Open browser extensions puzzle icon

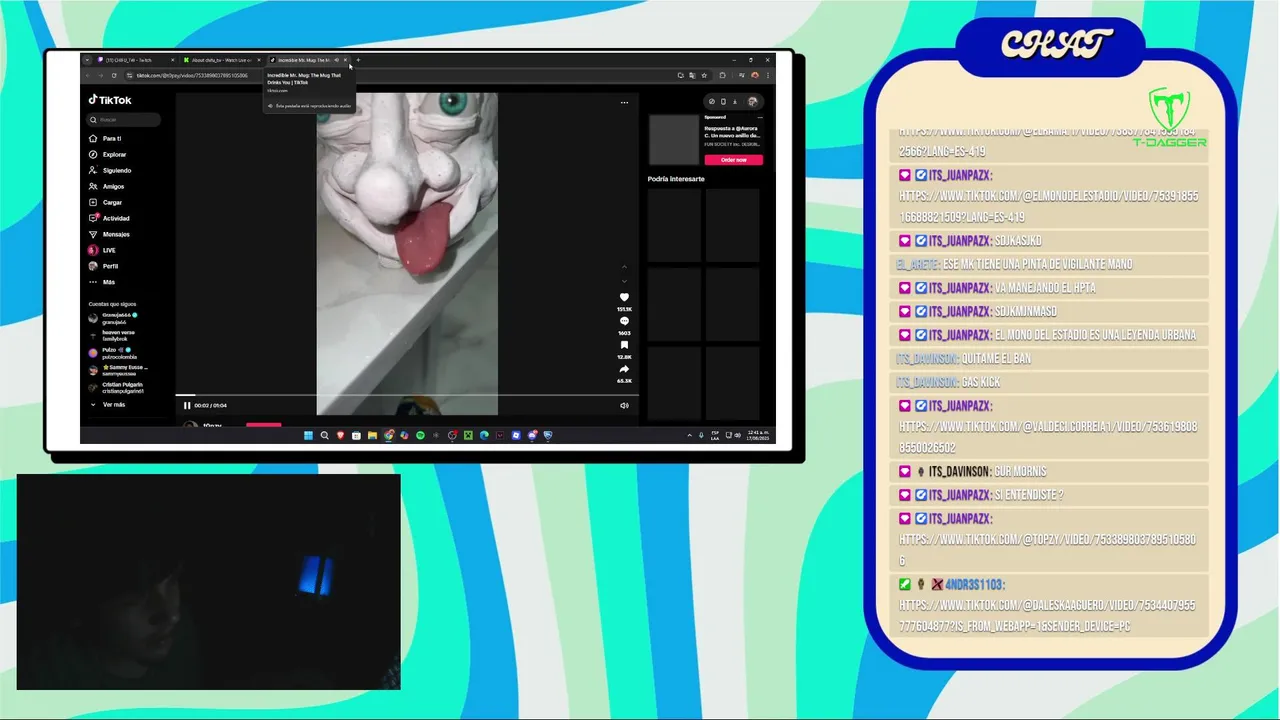click(722, 75)
